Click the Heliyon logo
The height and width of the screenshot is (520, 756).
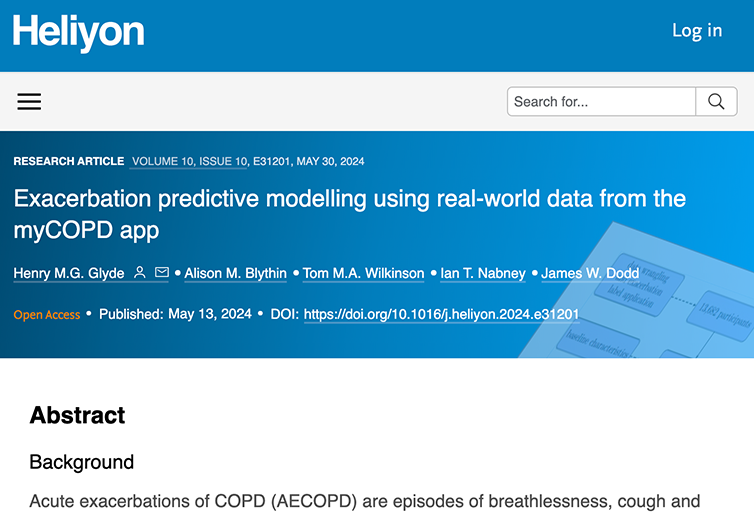79,32
